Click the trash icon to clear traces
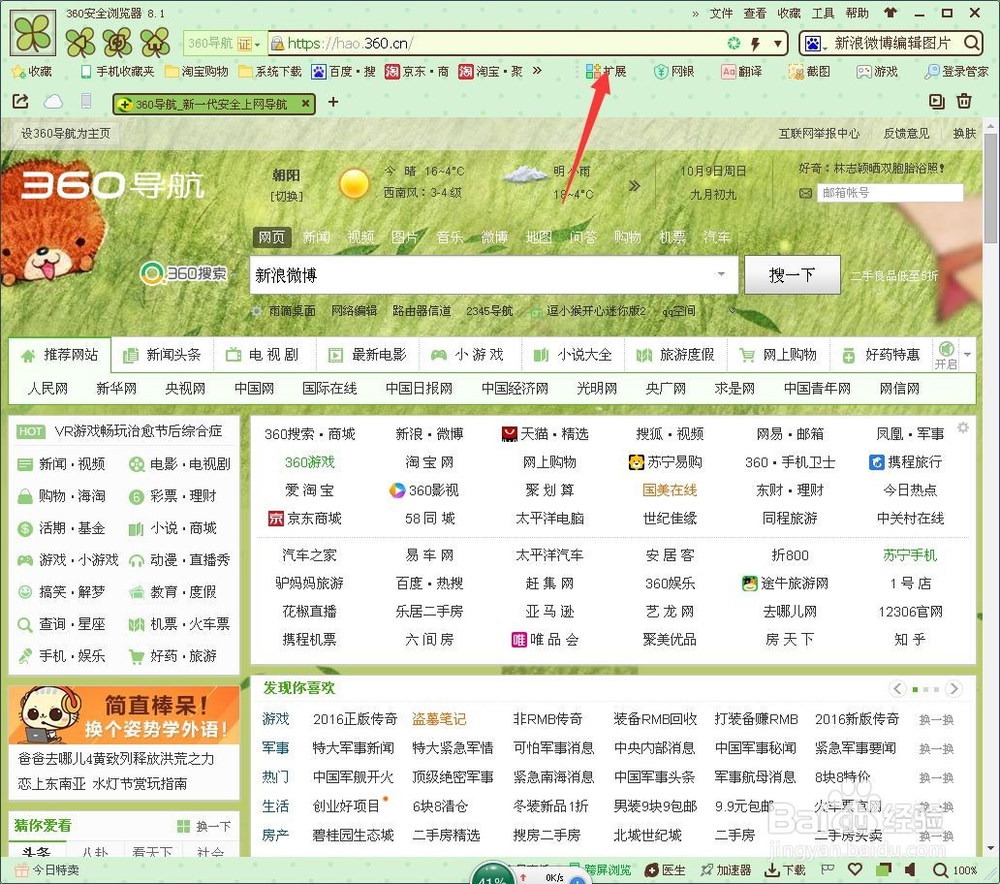Screen dimensions: 1000x884 click(x=964, y=101)
